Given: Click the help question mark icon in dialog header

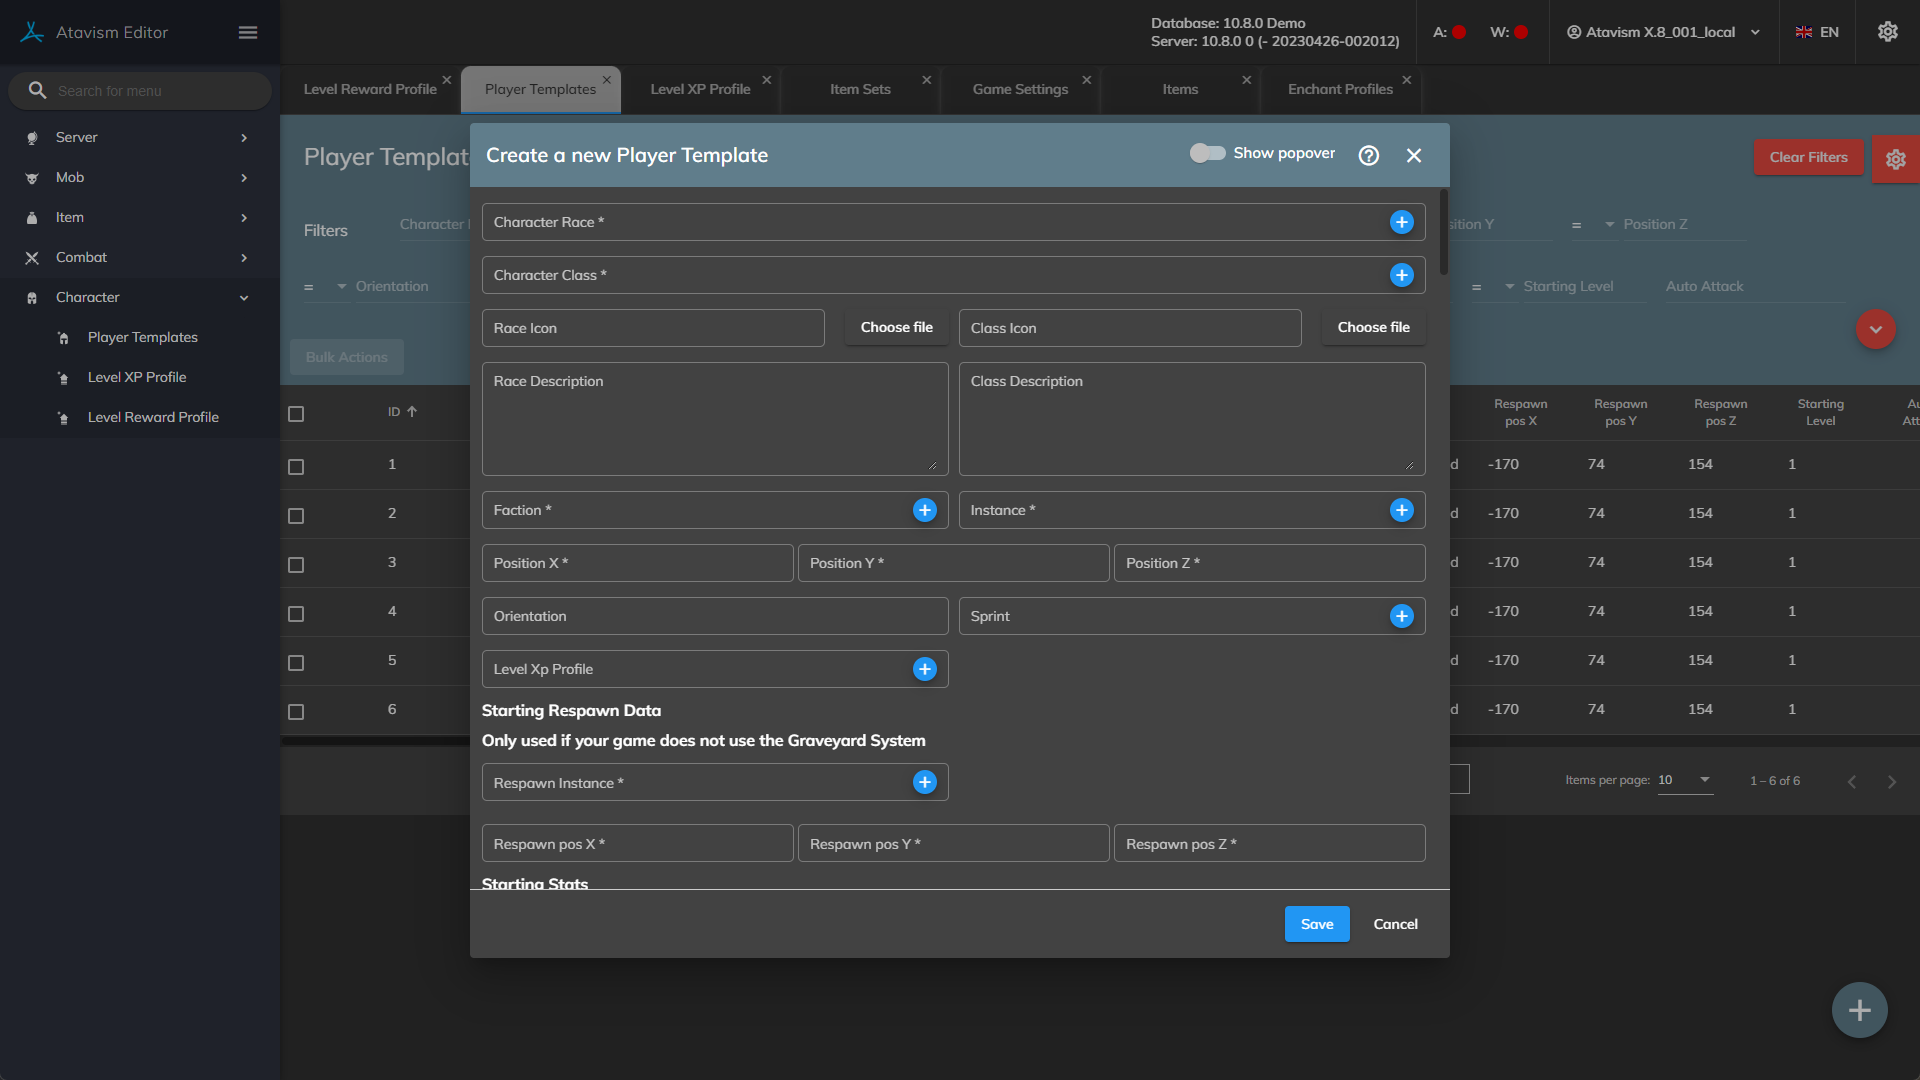Looking at the screenshot, I should coord(1368,155).
